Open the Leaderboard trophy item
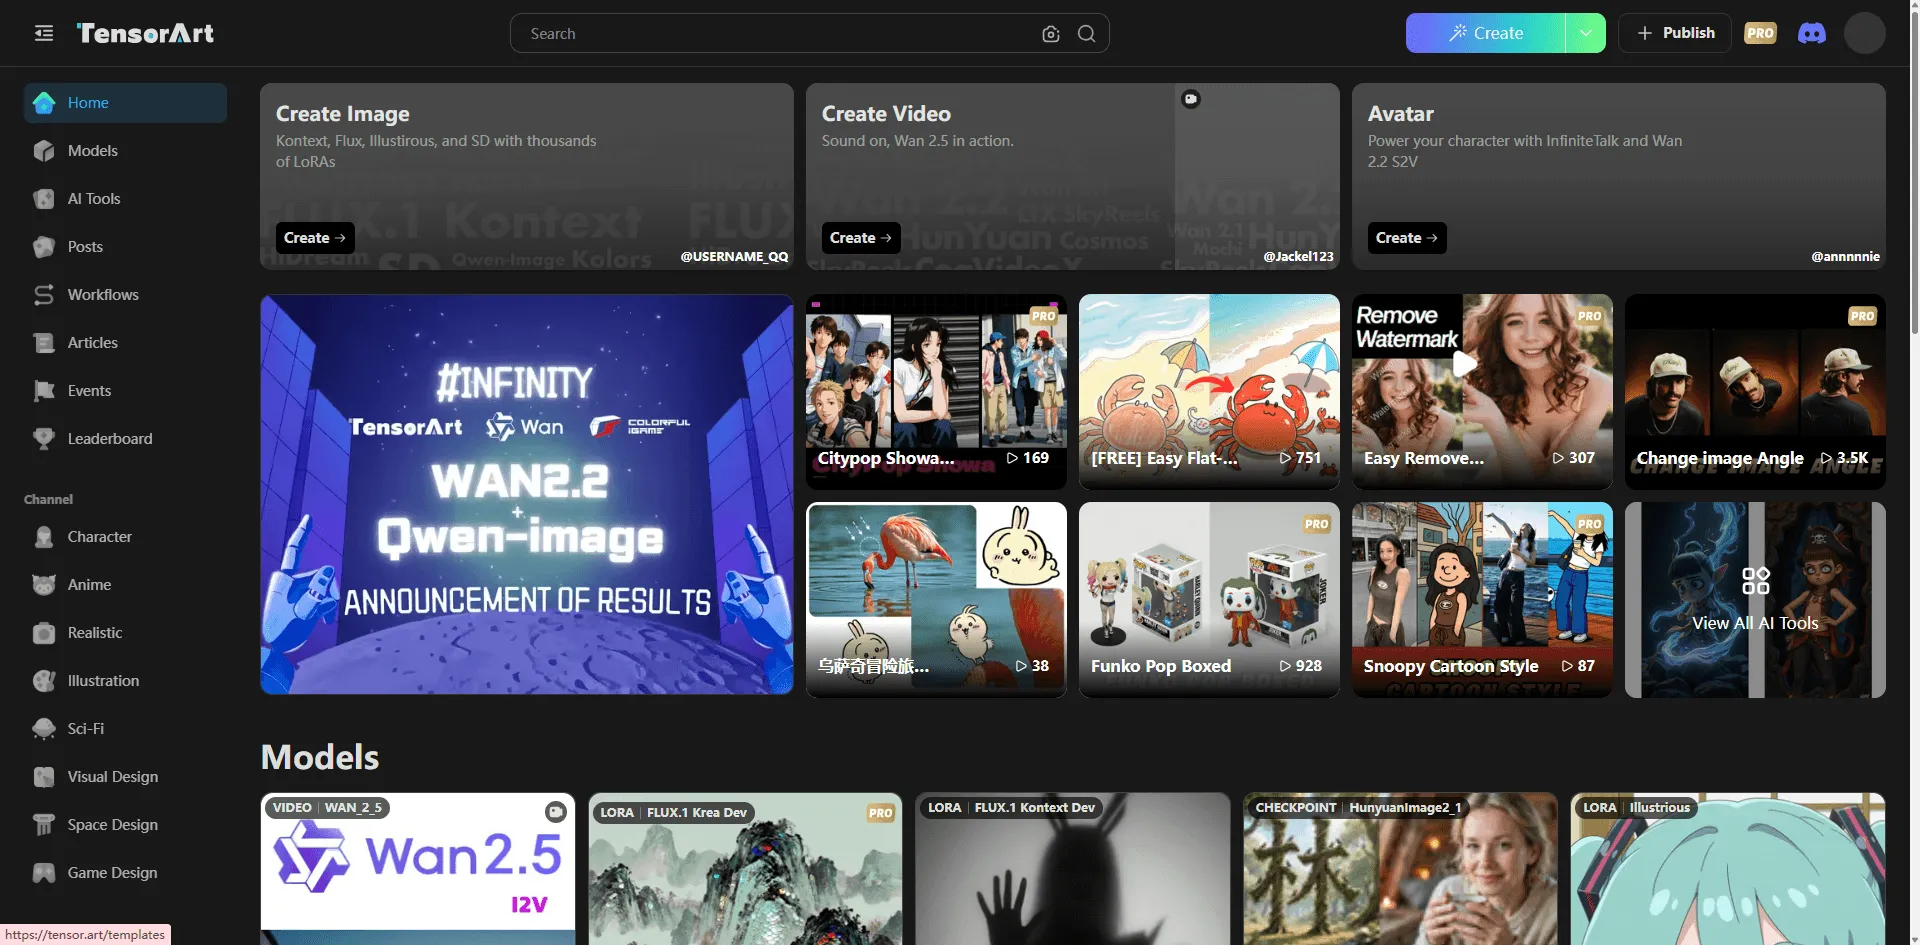This screenshot has width=1920, height=945. [109, 439]
